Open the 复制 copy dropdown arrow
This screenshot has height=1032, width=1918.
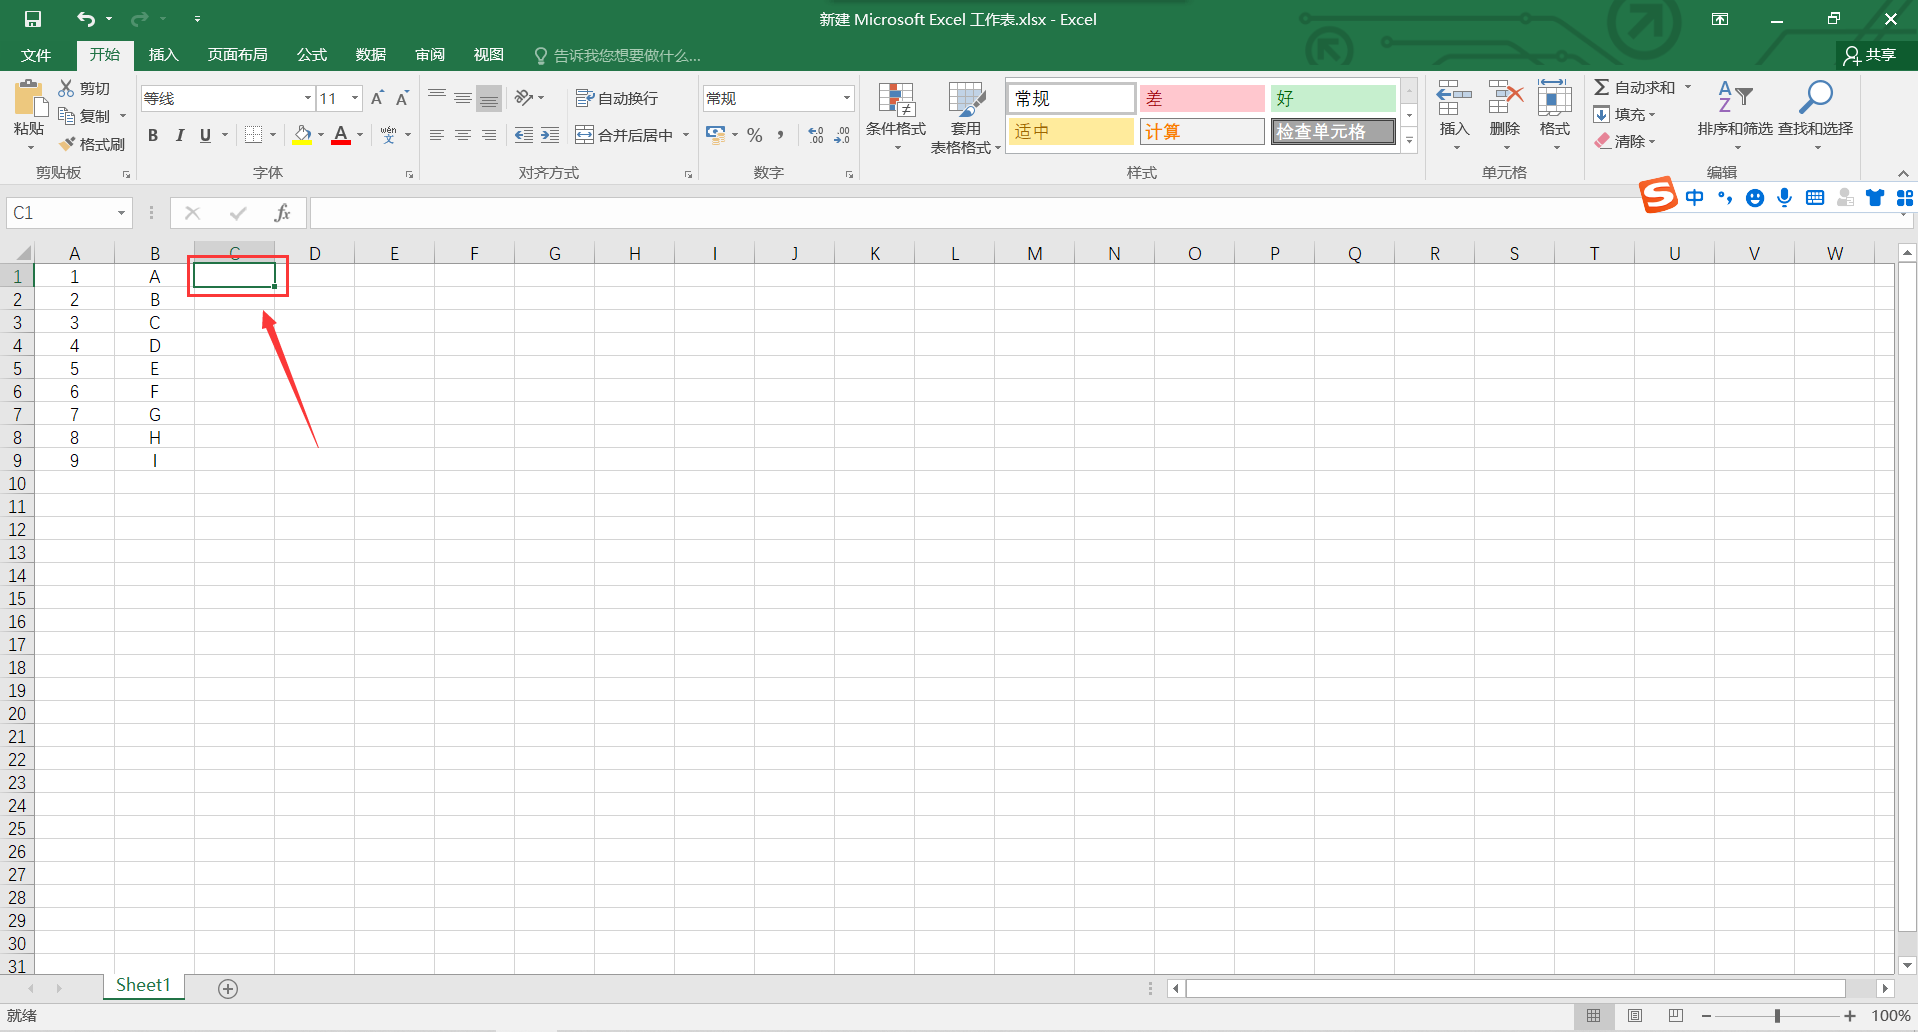coord(123,116)
